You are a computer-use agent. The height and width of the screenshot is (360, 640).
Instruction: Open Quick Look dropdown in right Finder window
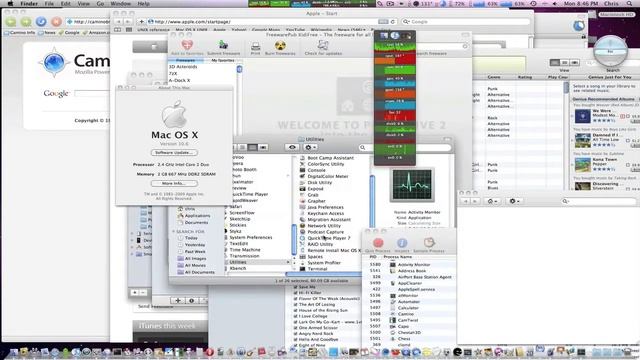pos(492,201)
